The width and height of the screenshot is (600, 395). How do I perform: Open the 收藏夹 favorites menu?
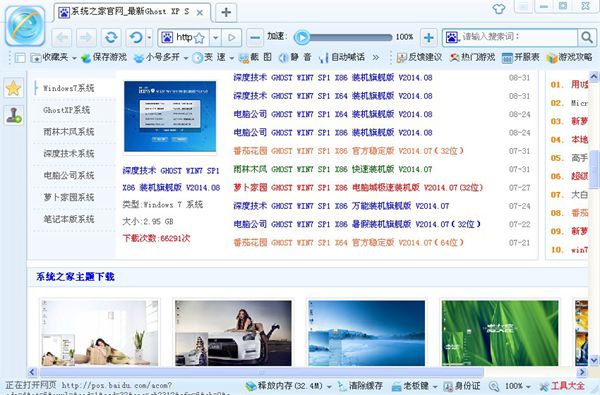pyautogui.click(x=54, y=57)
